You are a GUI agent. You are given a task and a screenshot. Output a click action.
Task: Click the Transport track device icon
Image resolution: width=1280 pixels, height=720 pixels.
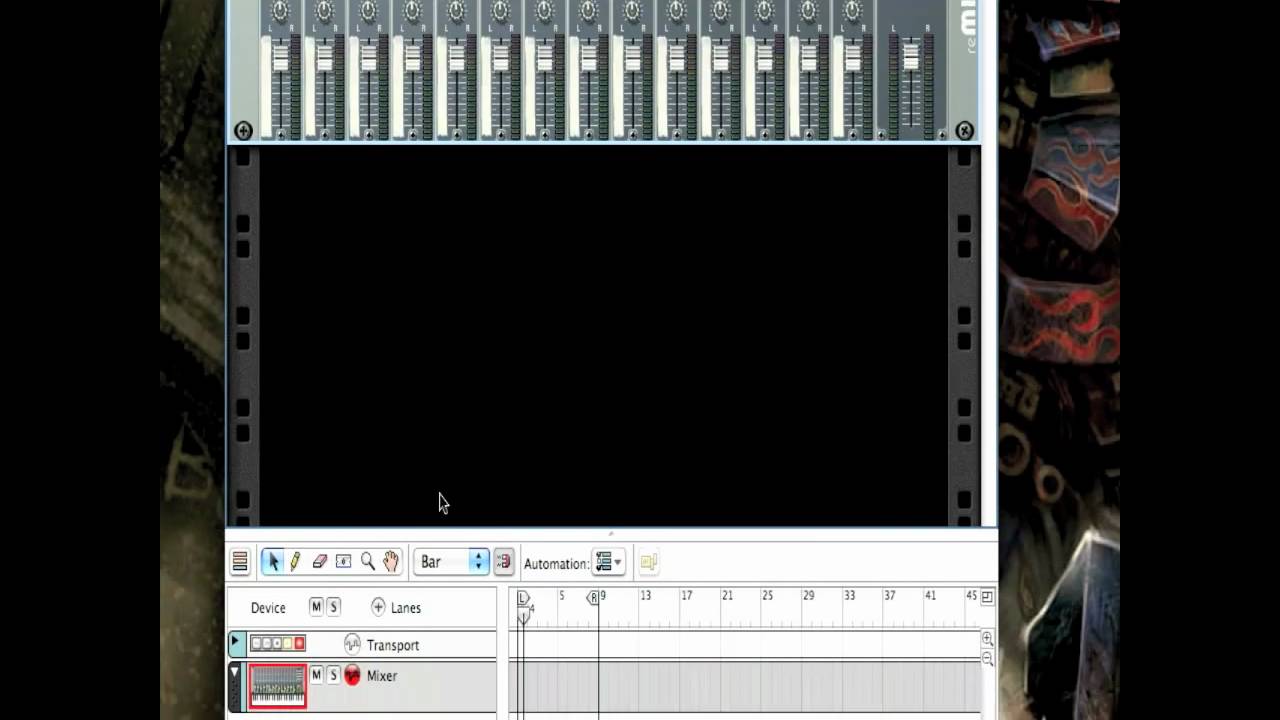pos(278,643)
